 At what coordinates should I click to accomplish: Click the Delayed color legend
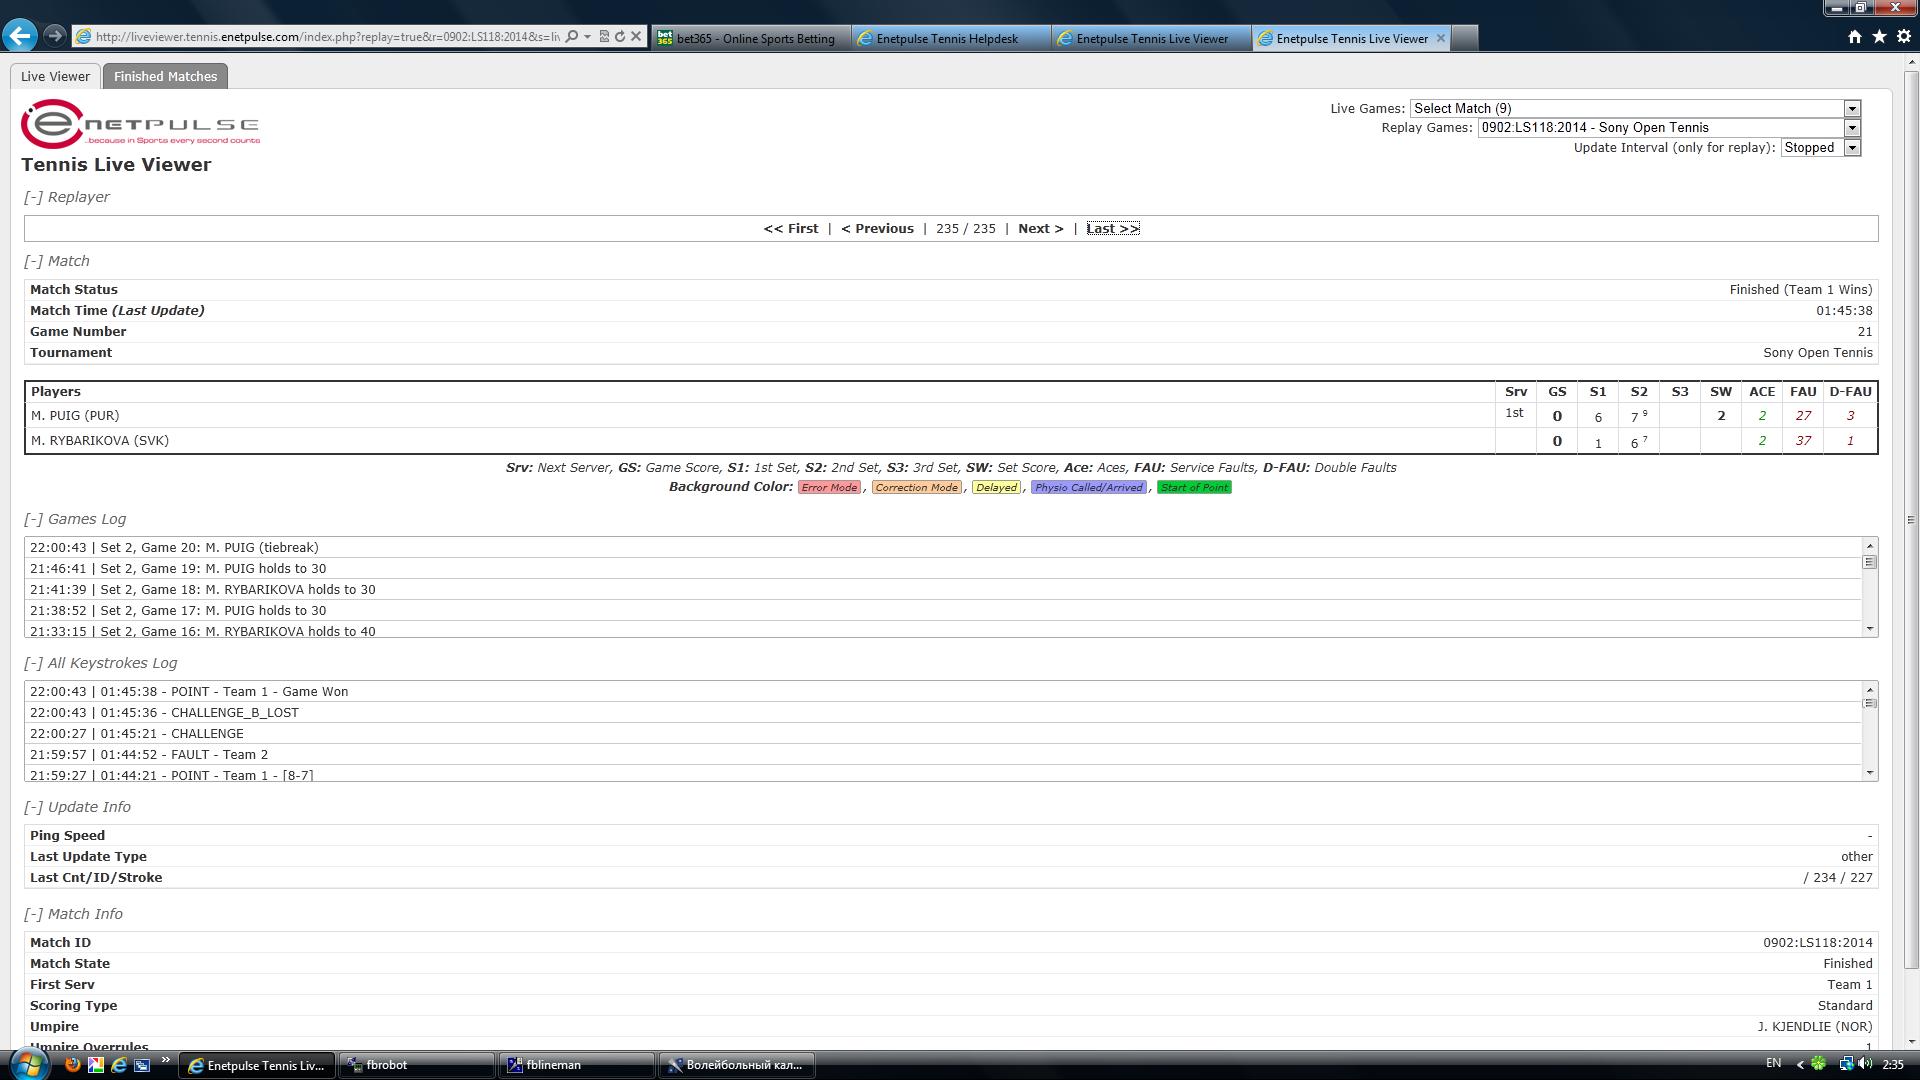(x=996, y=487)
